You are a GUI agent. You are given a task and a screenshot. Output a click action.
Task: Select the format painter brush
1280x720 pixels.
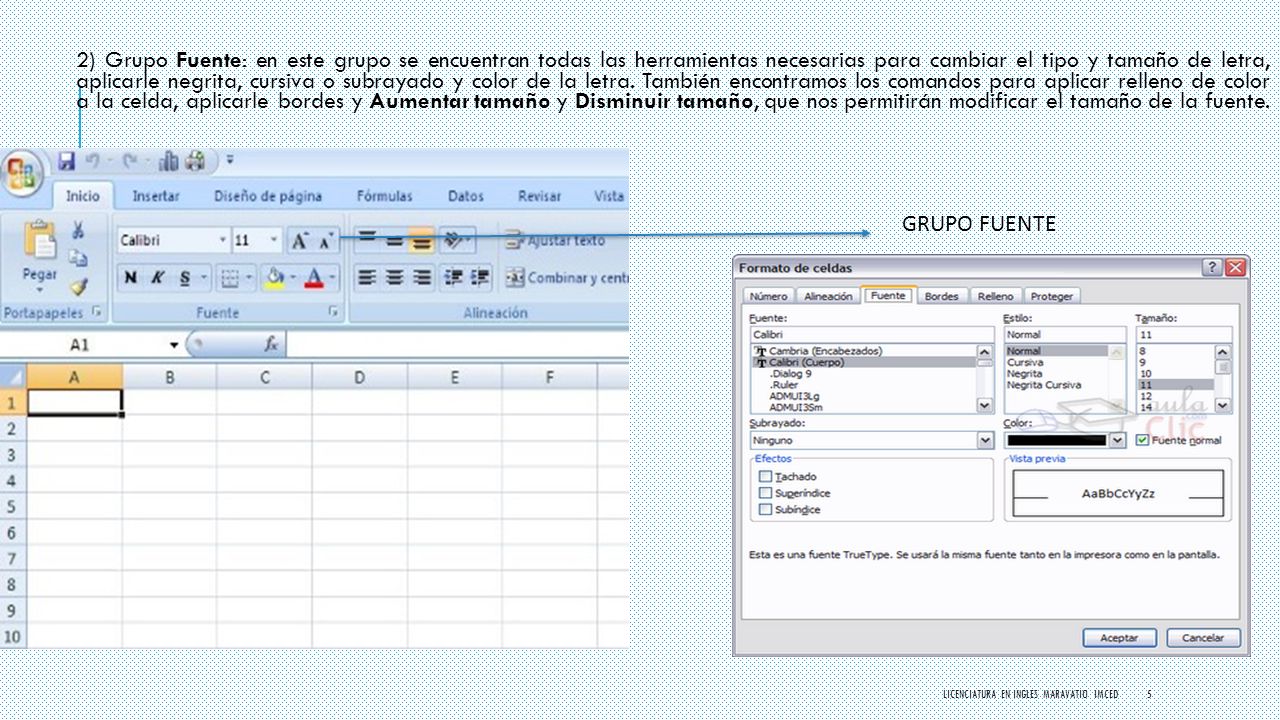coord(78,286)
